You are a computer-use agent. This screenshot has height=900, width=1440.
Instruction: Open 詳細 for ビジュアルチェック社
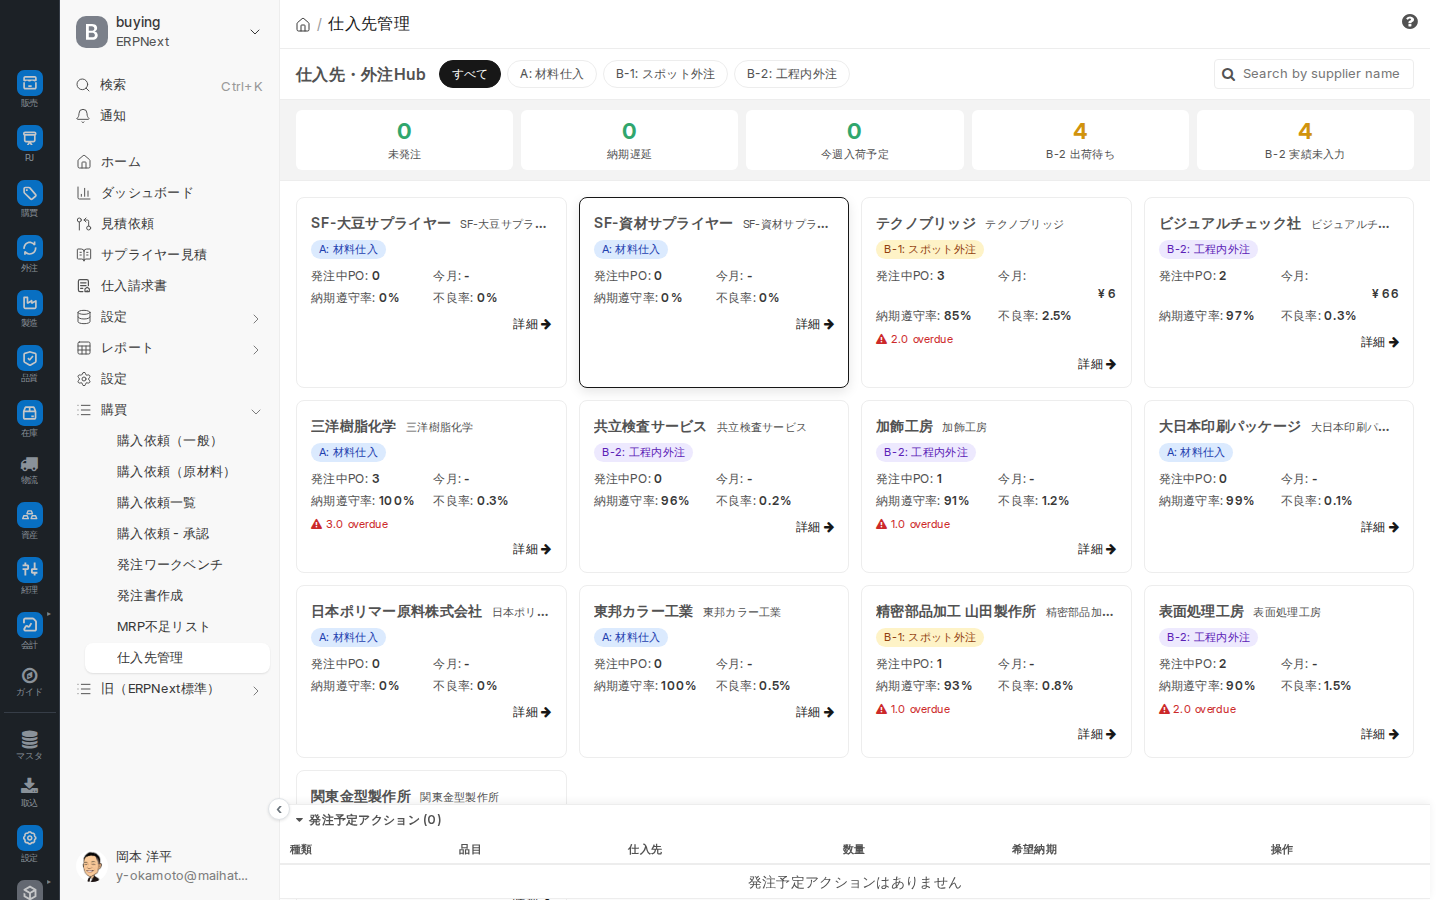point(1380,342)
